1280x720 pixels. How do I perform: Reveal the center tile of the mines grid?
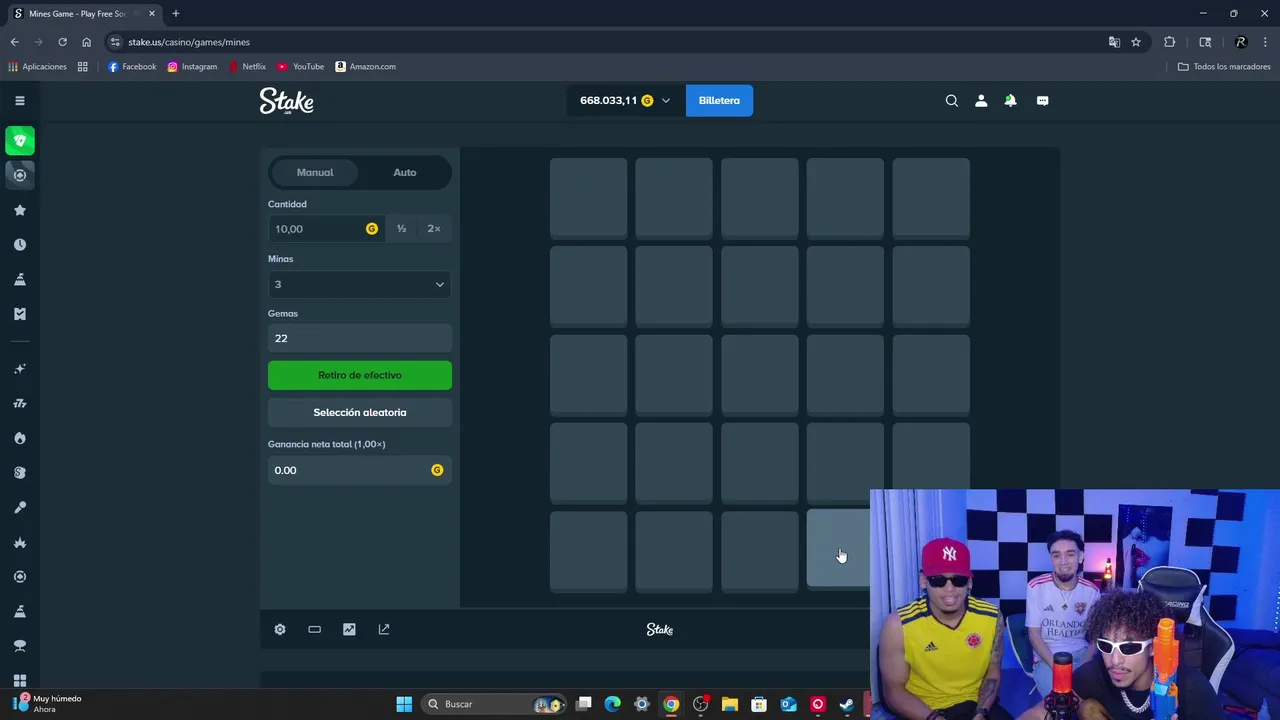(x=760, y=374)
